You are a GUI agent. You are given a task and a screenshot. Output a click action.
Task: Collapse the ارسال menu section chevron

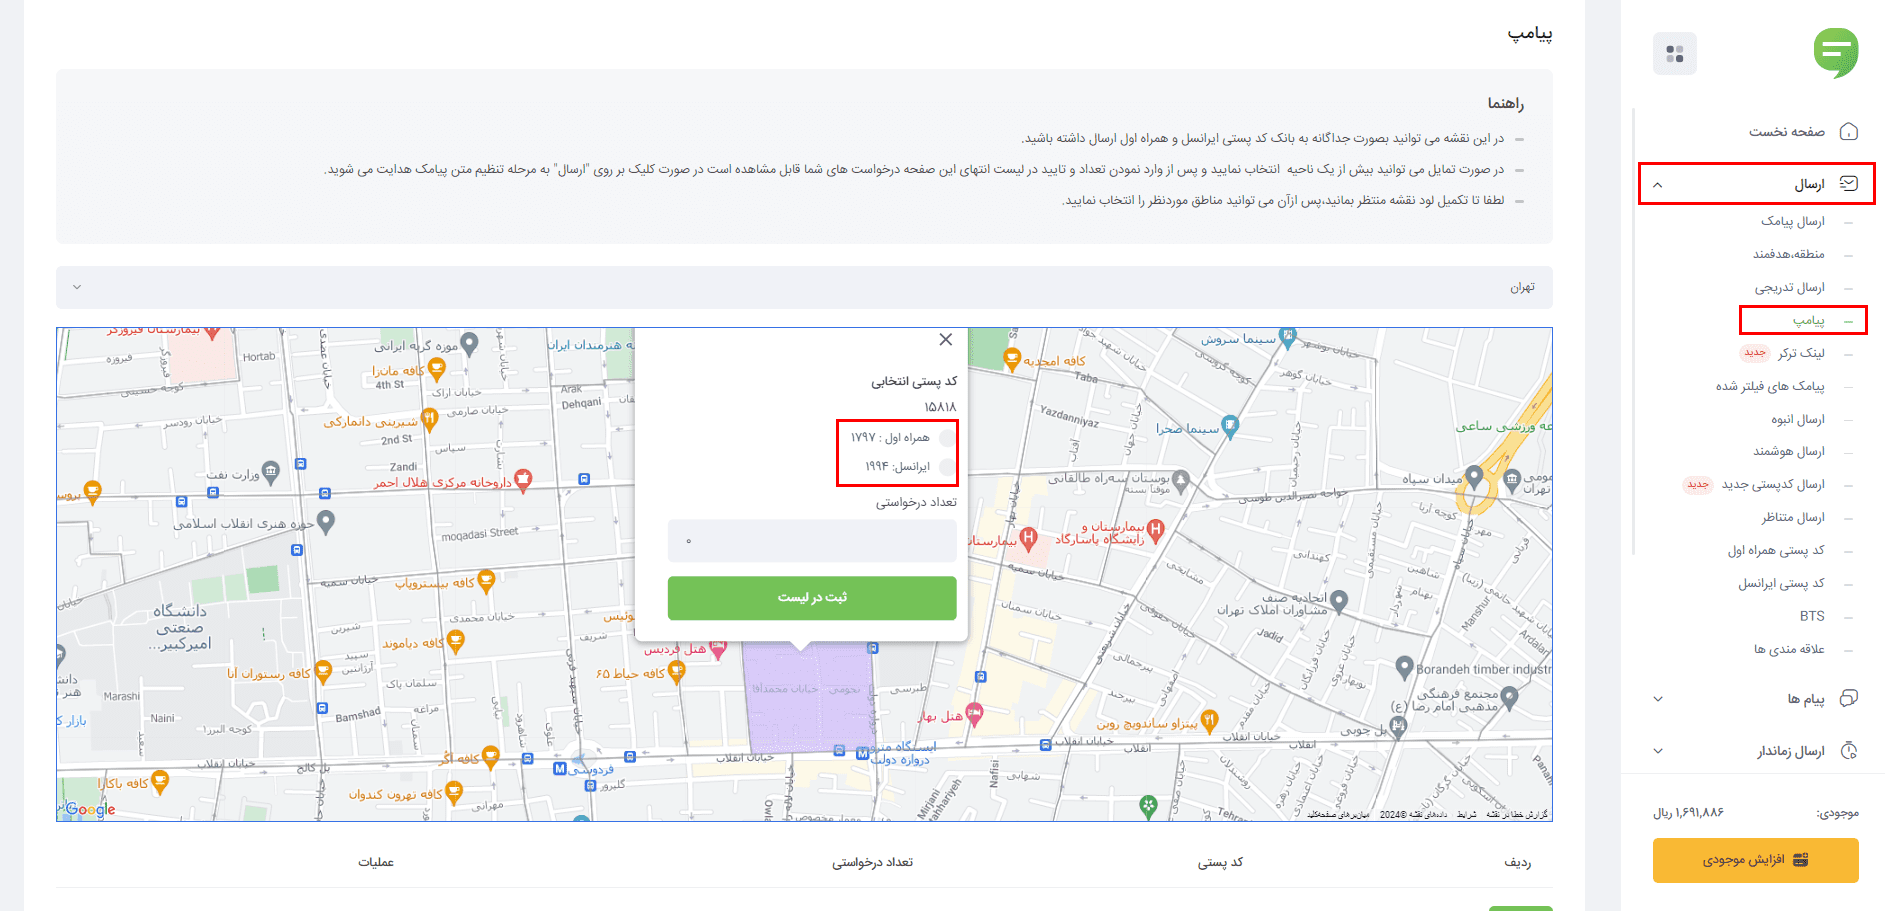tap(1658, 185)
